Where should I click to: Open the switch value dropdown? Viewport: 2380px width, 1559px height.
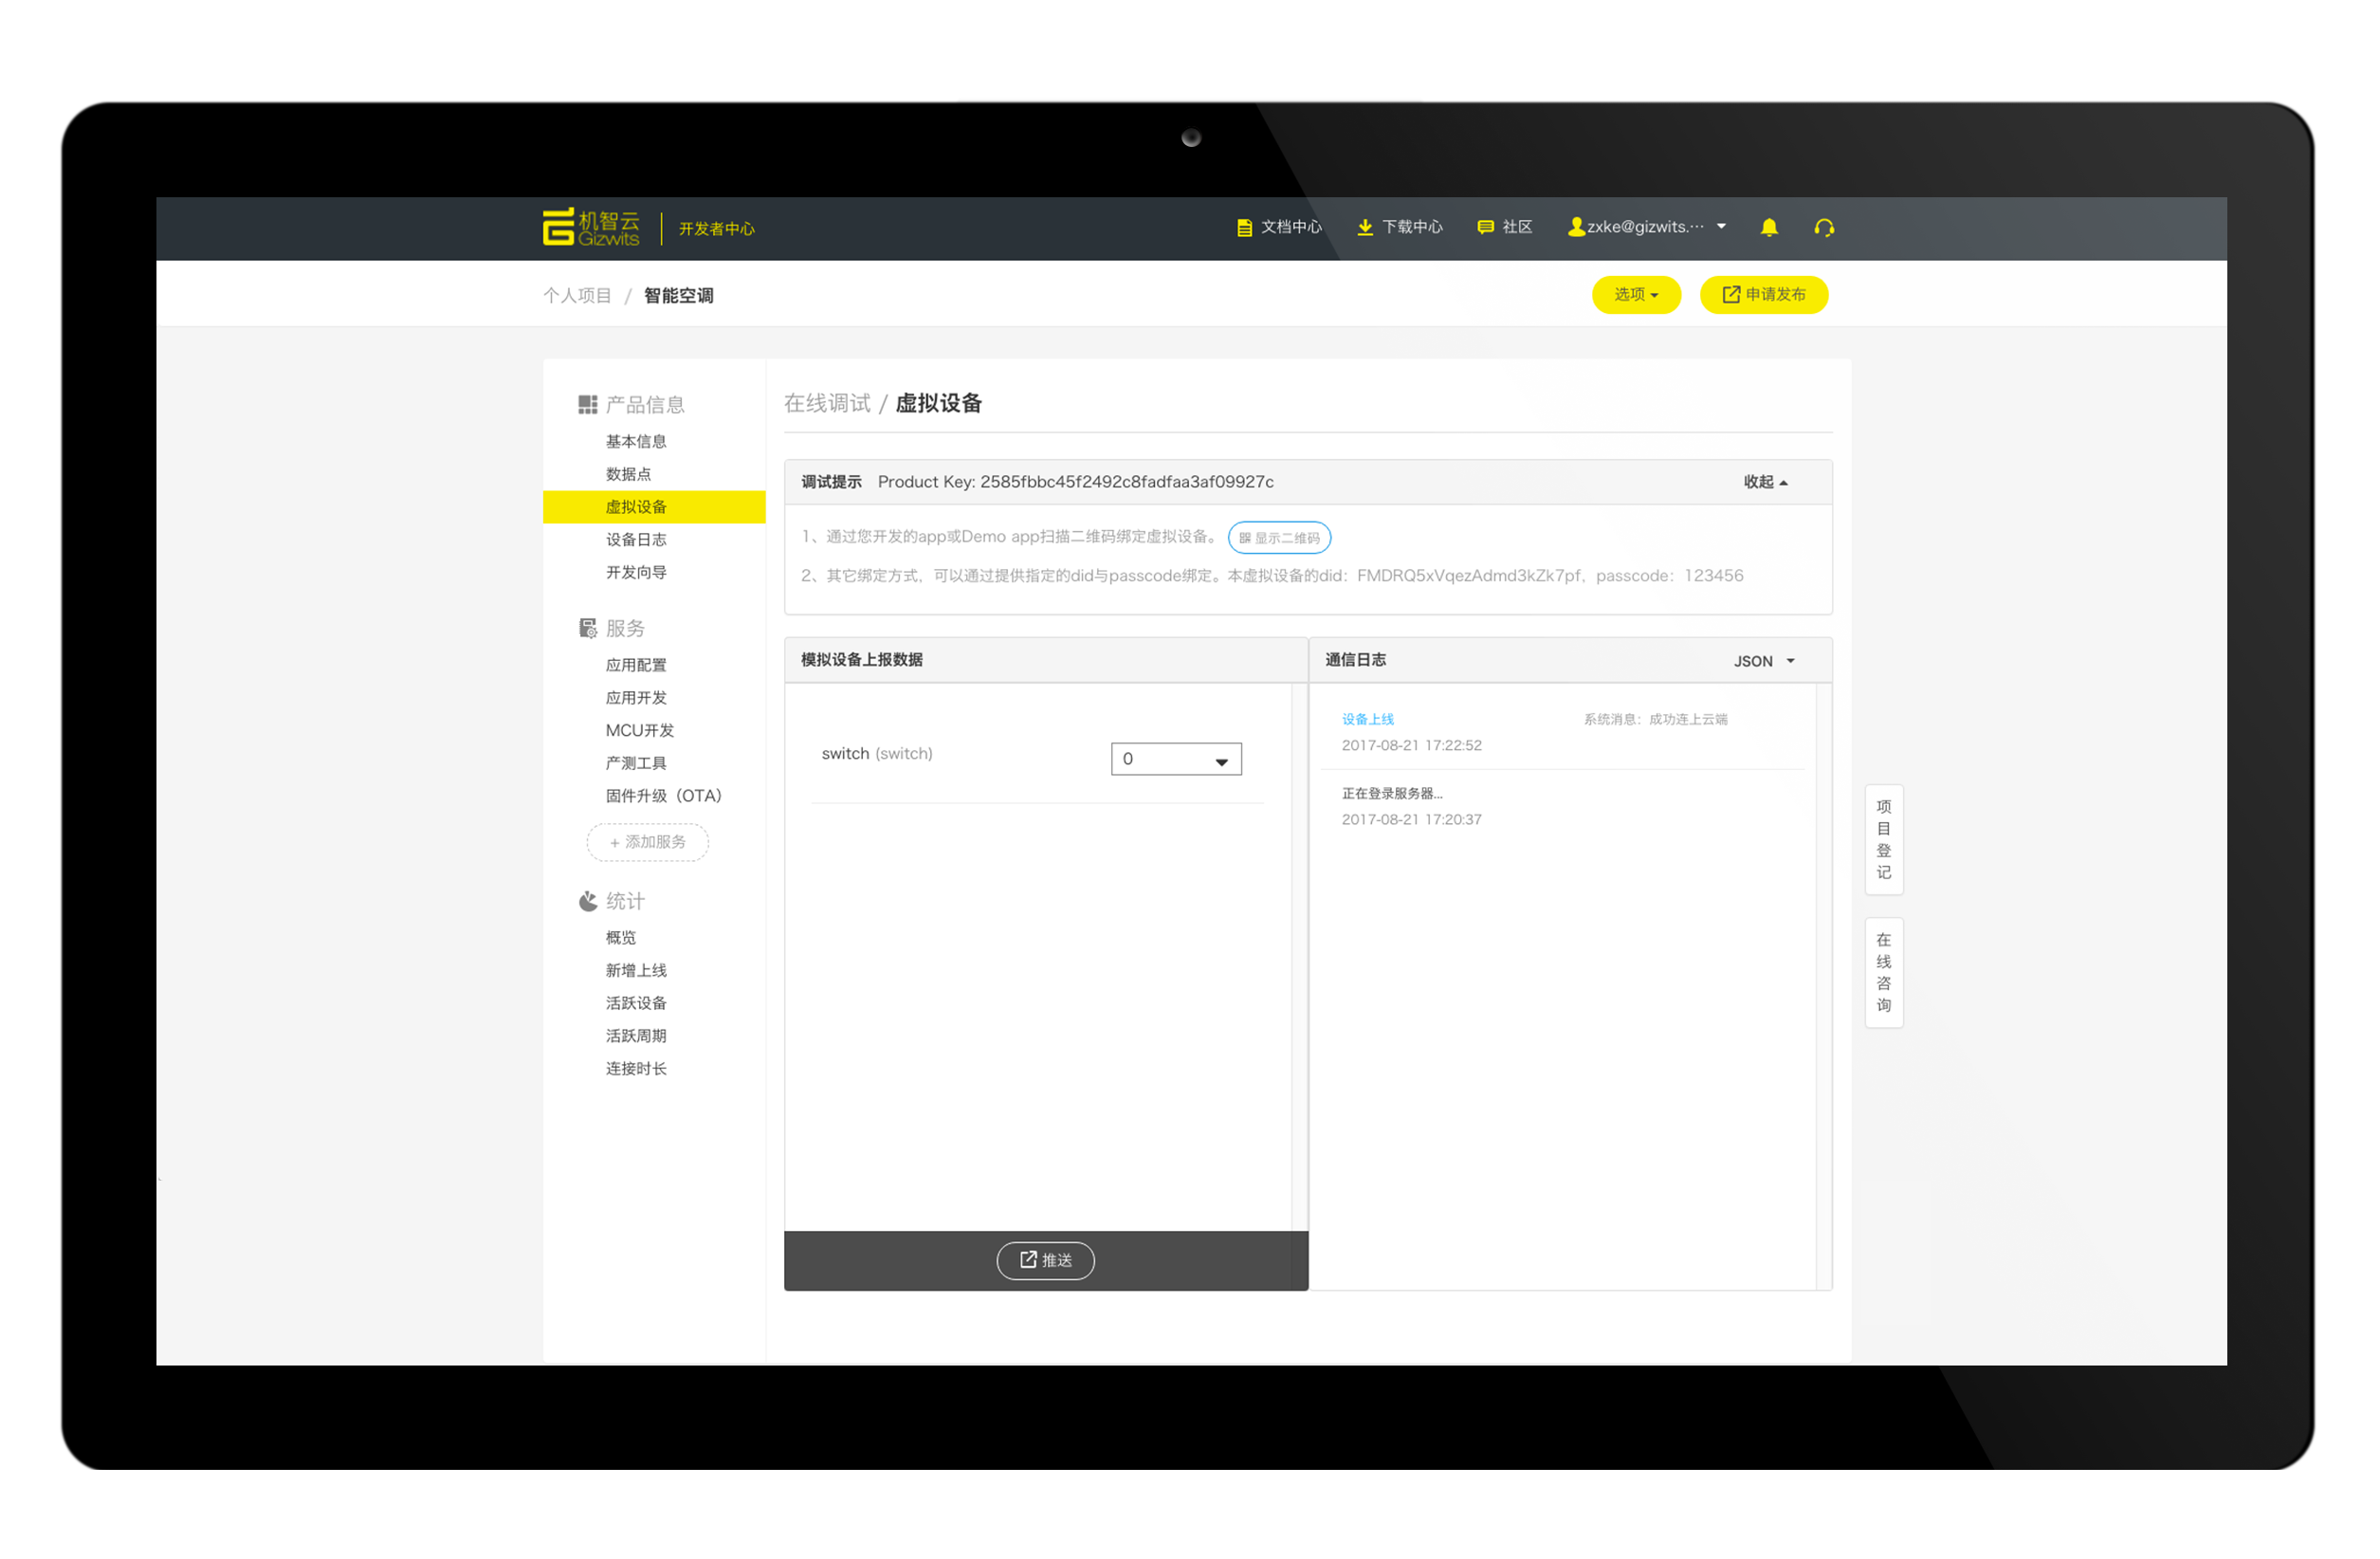[x=1176, y=759]
